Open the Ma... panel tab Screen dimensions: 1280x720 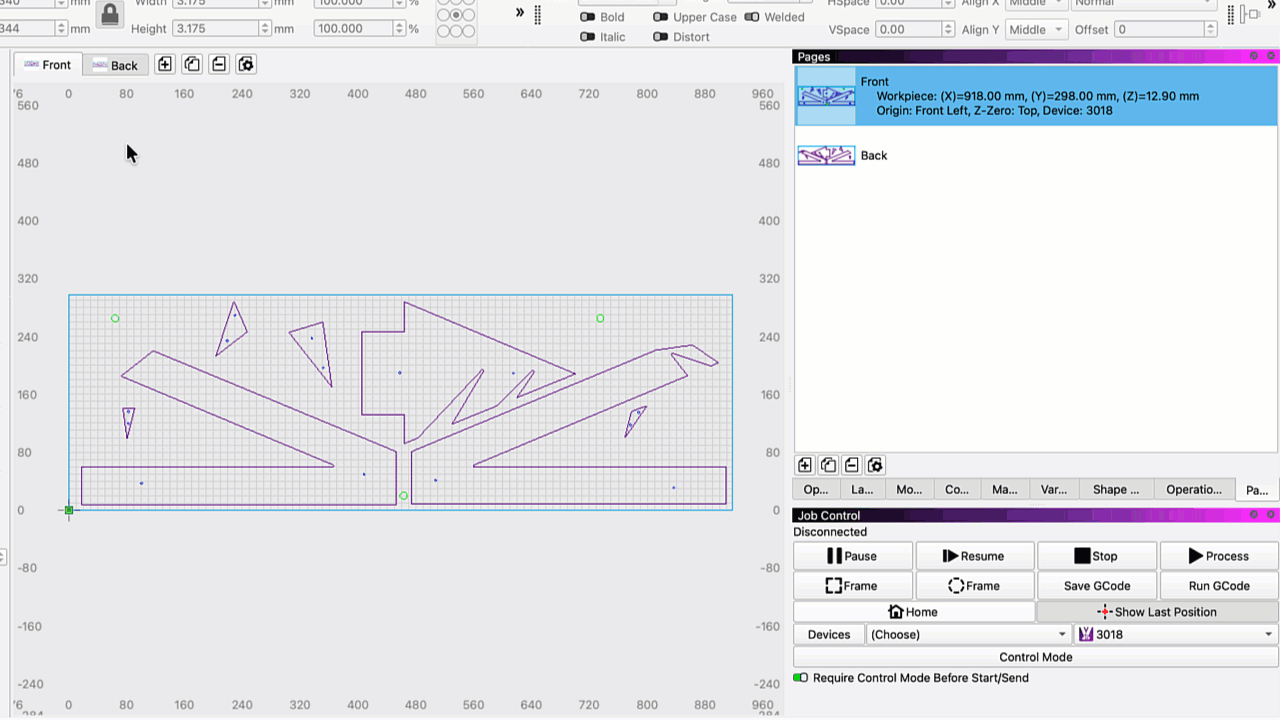tap(1005, 489)
